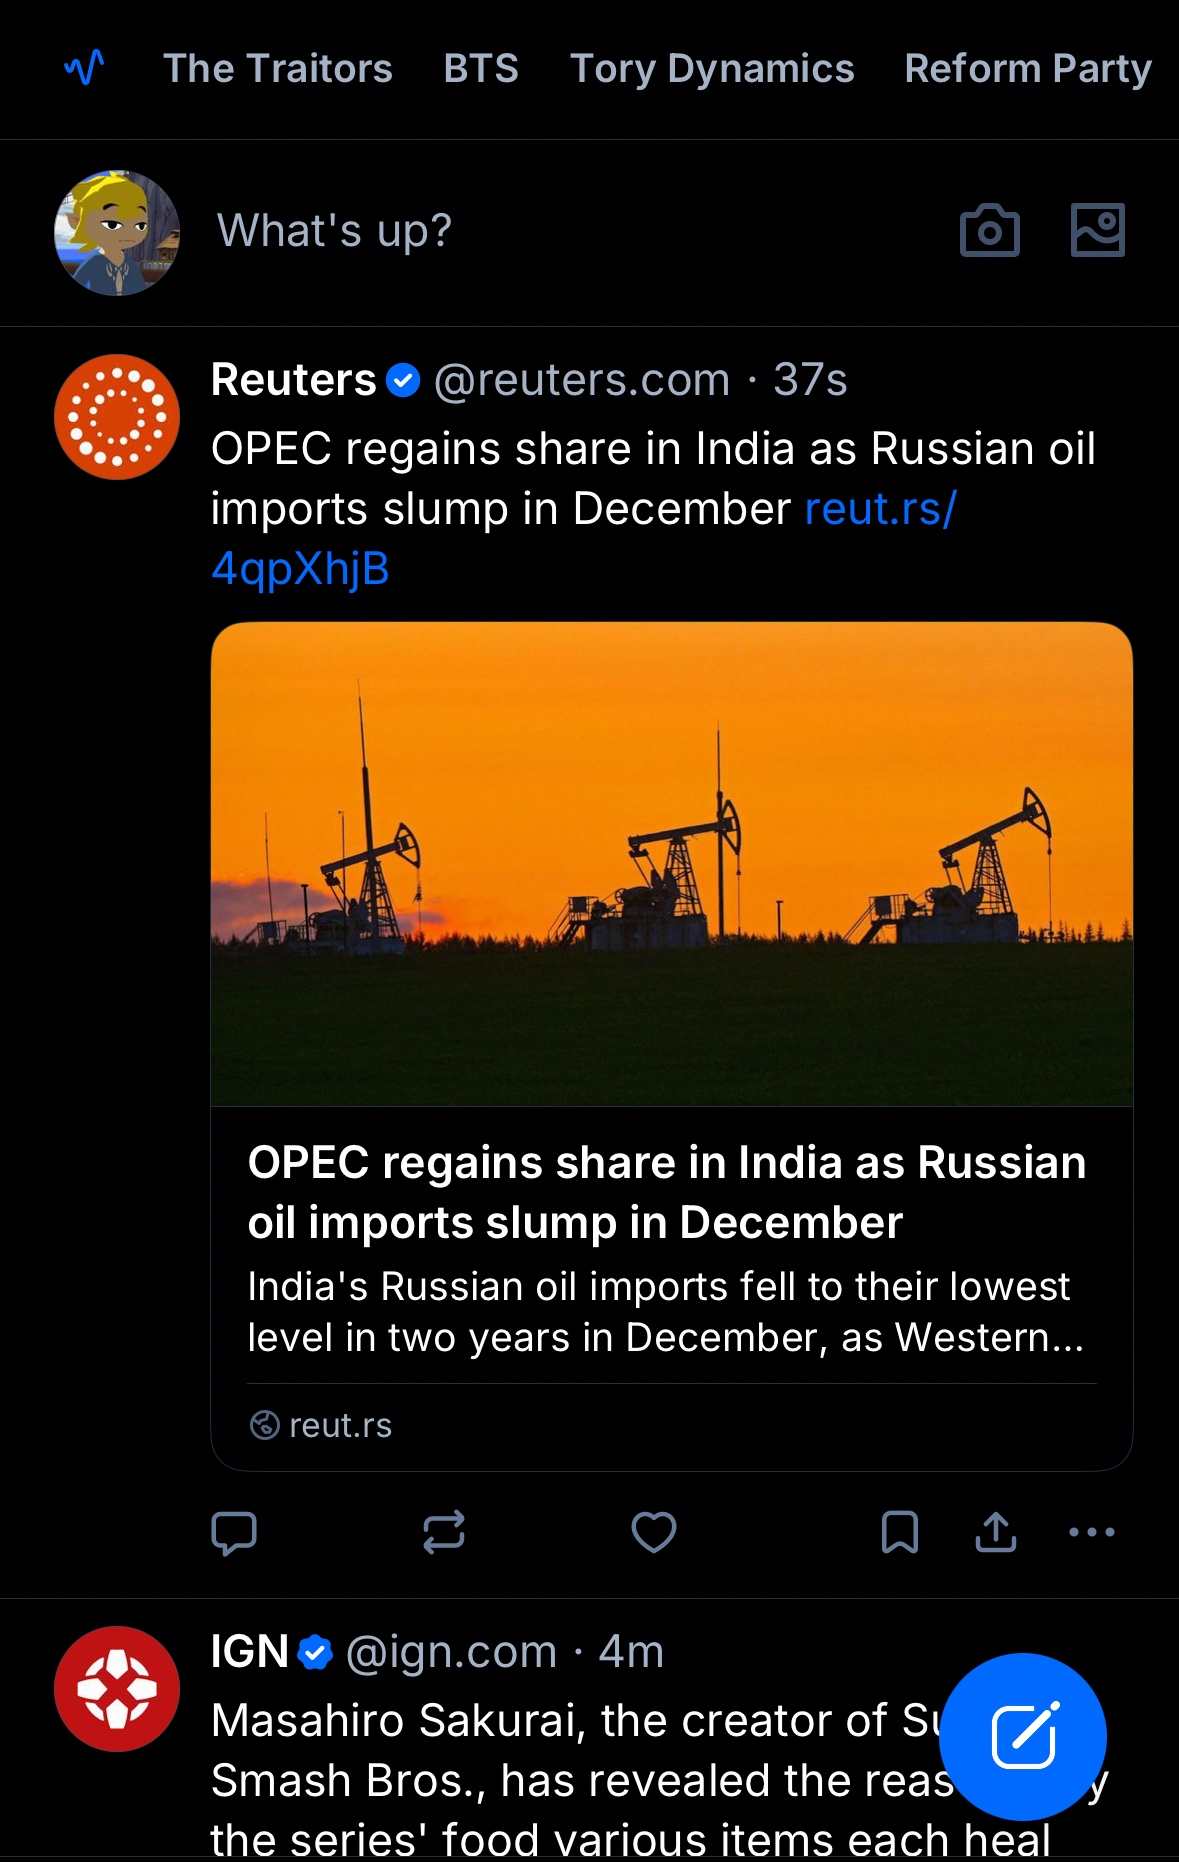The width and height of the screenshot is (1179, 1862).
Task: Tap the trending wave icon
Action: pos(84,68)
